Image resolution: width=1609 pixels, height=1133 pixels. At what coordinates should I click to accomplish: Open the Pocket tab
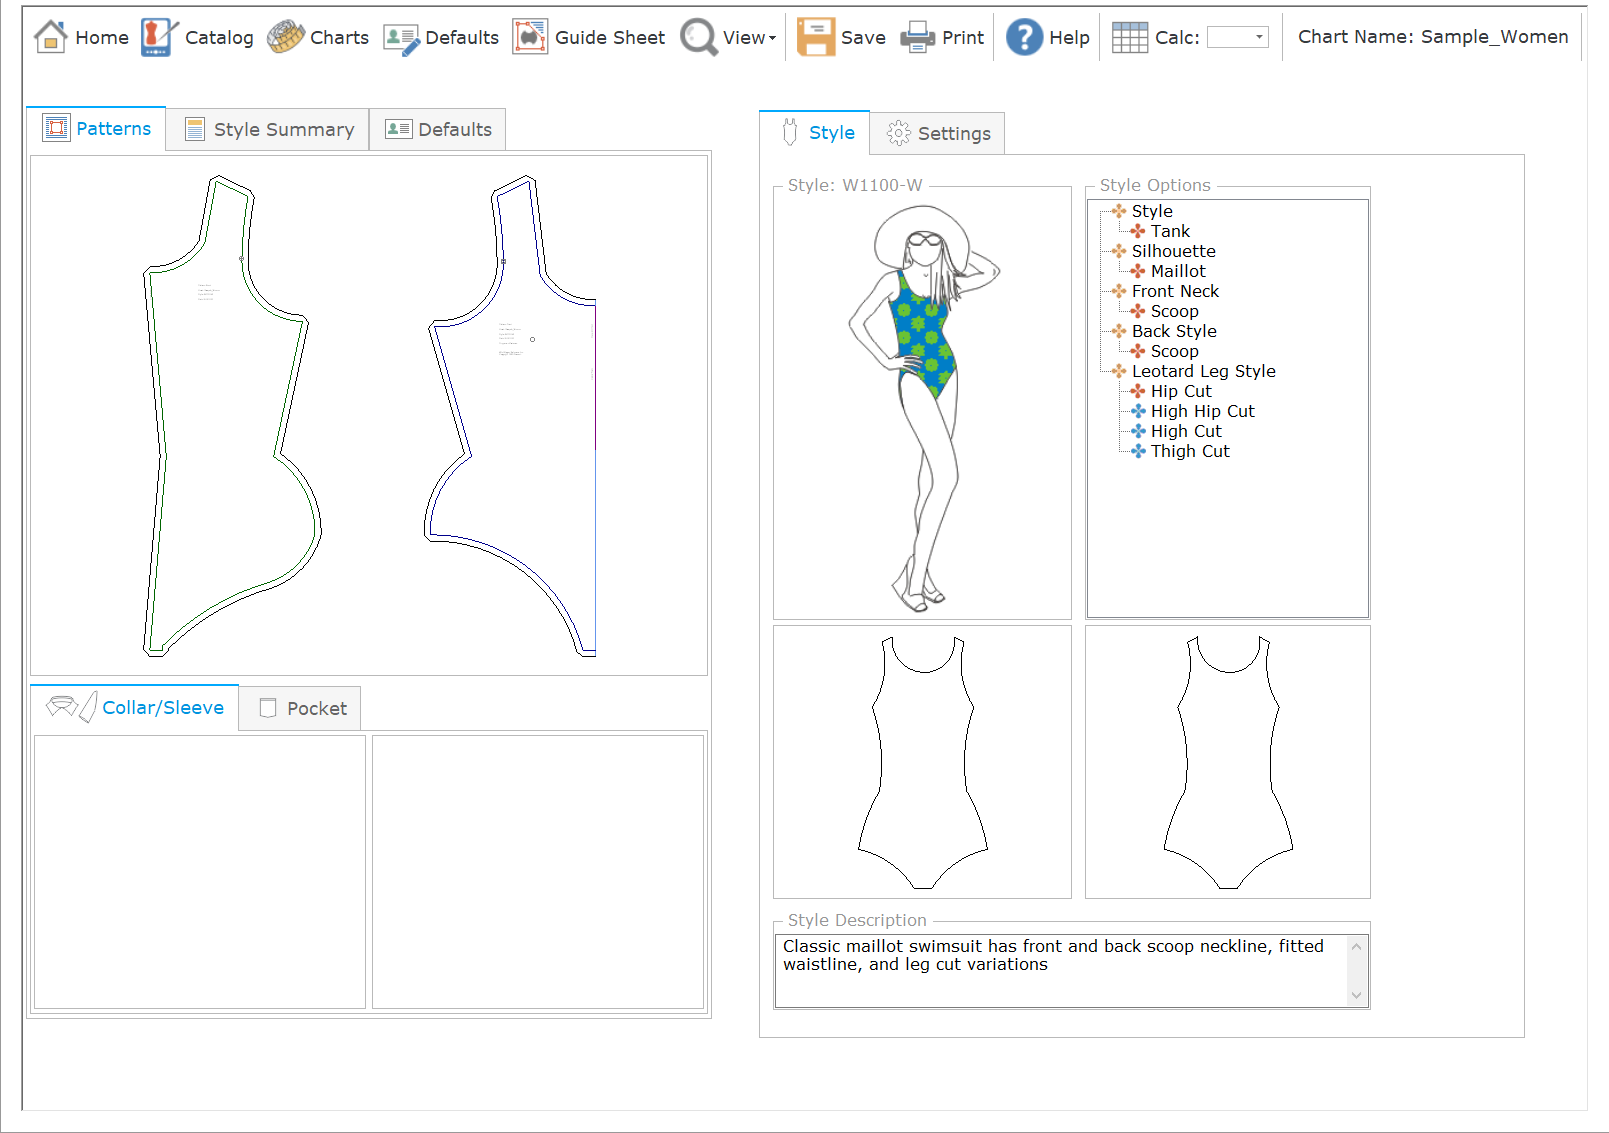tap(301, 708)
